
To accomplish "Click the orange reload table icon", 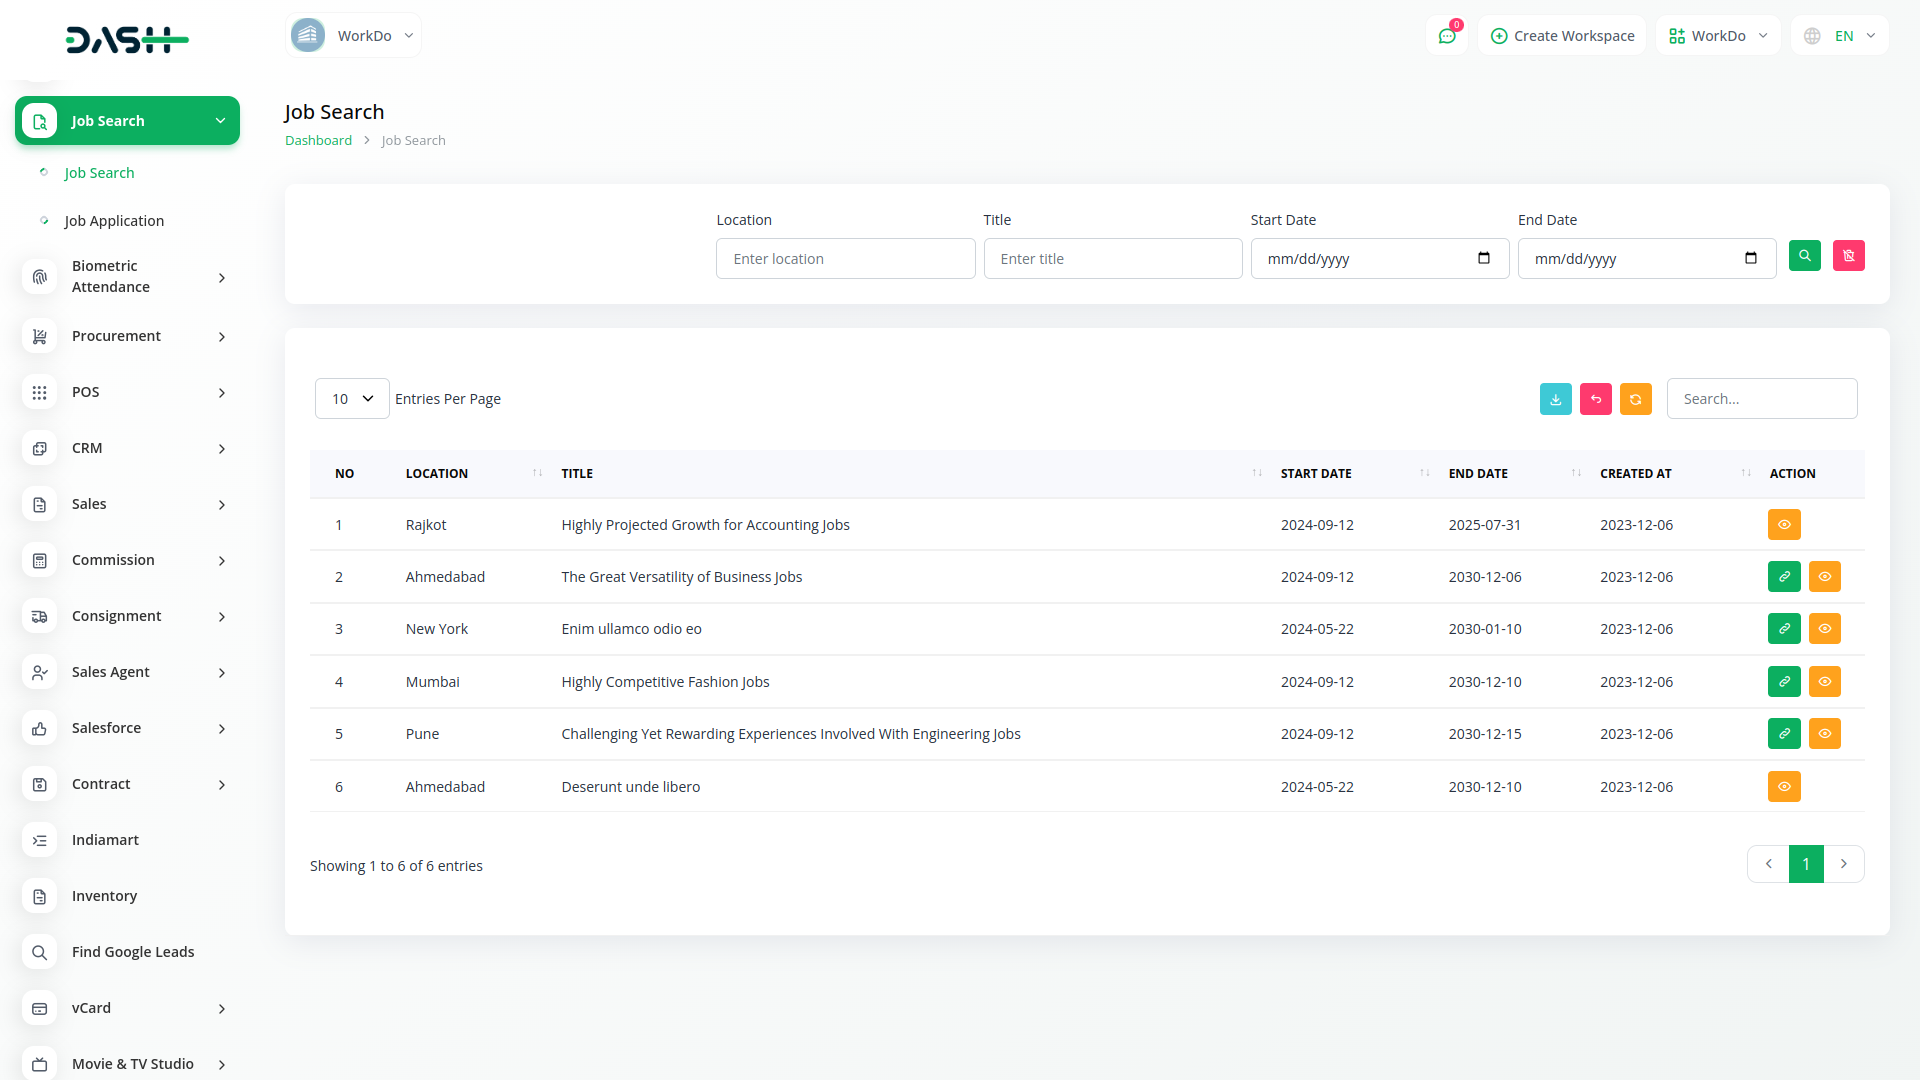I will (x=1635, y=399).
